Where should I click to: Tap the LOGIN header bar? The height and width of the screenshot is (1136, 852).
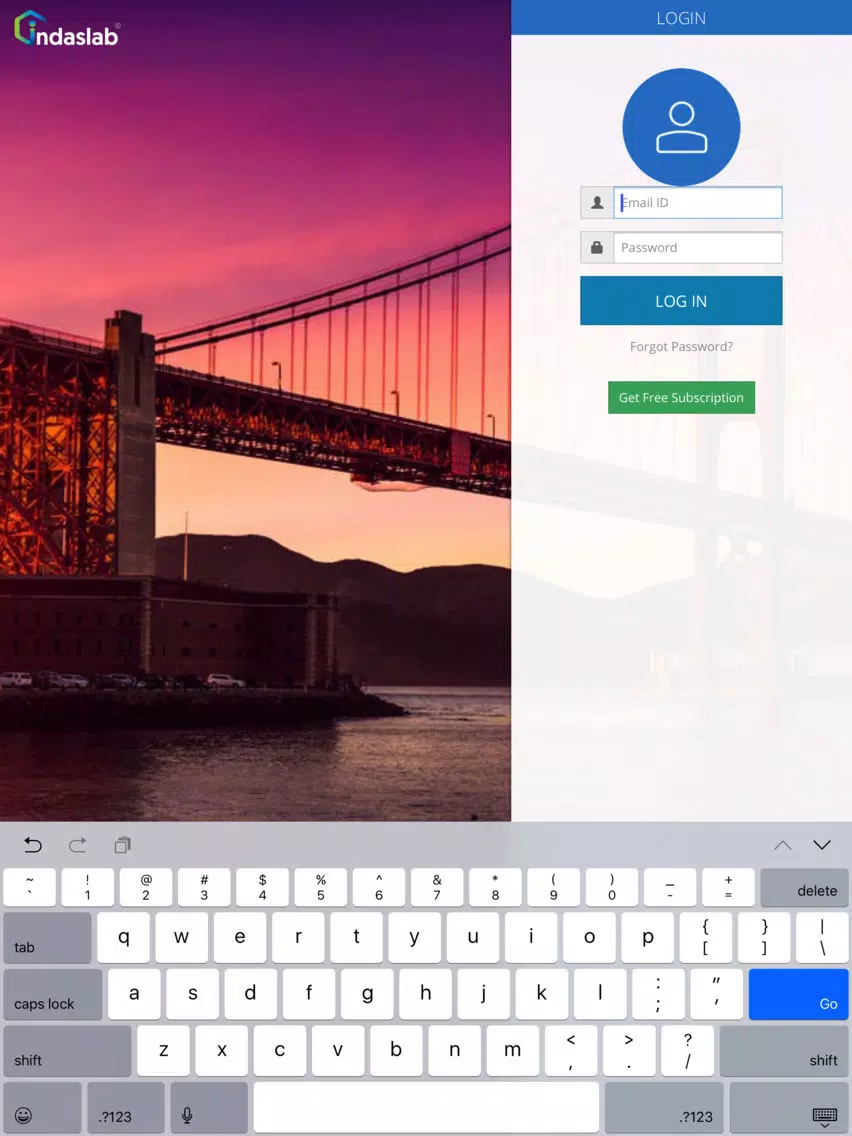click(681, 17)
